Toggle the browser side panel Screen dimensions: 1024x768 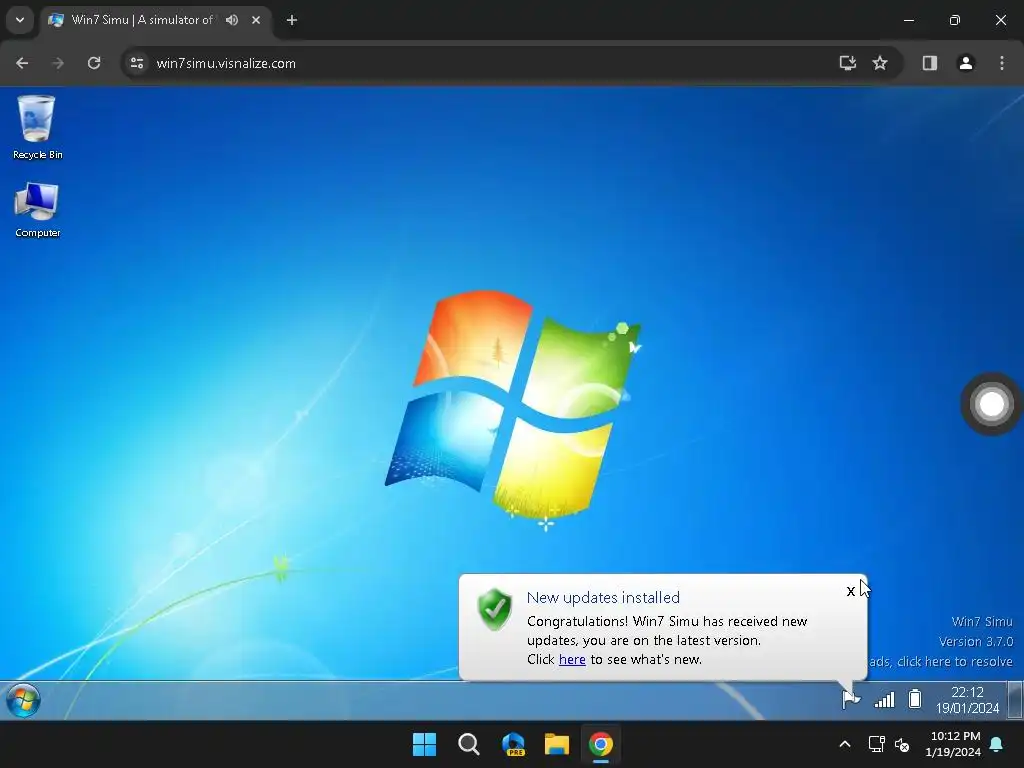pyautogui.click(x=930, y=63)
